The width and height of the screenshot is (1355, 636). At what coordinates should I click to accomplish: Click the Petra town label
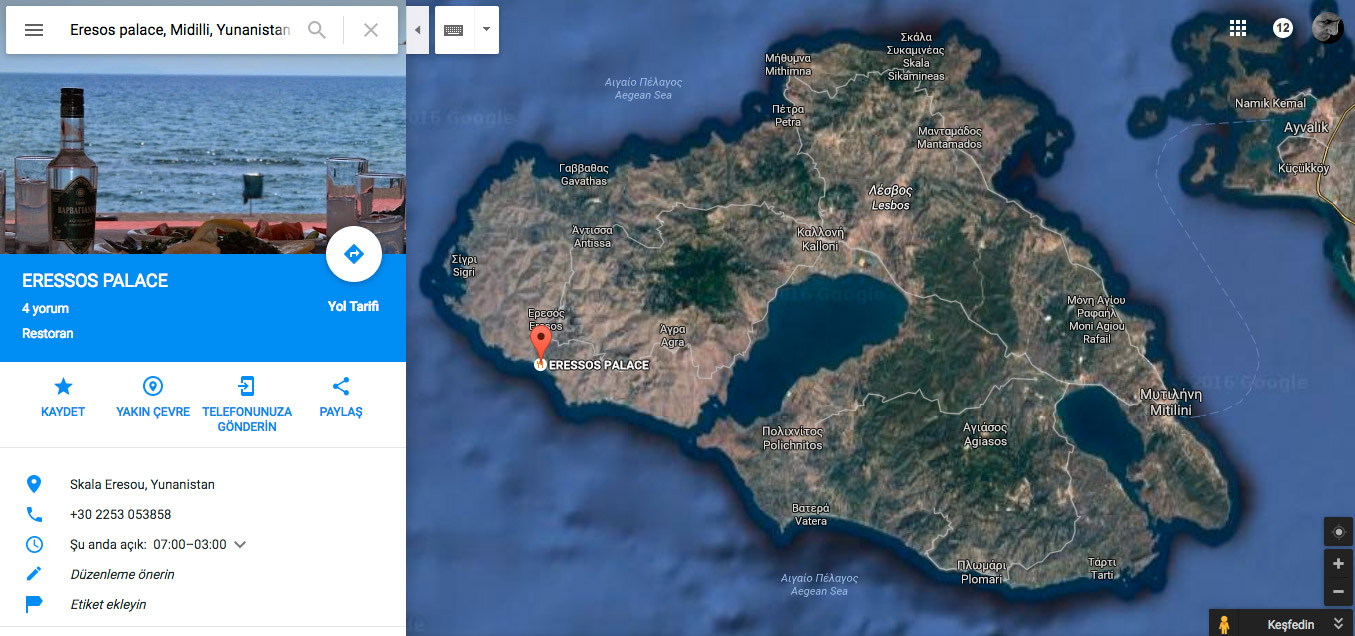coord(788,116)
